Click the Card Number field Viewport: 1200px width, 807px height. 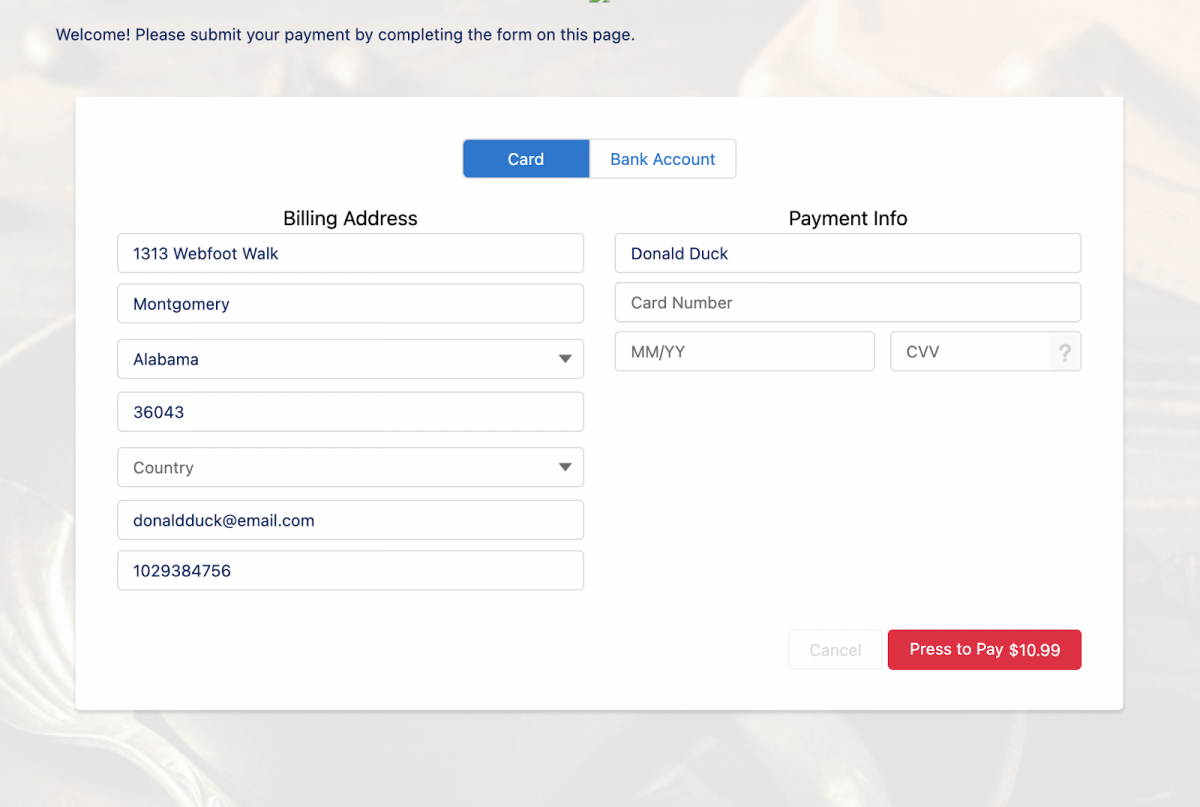[x=848, y=302]
